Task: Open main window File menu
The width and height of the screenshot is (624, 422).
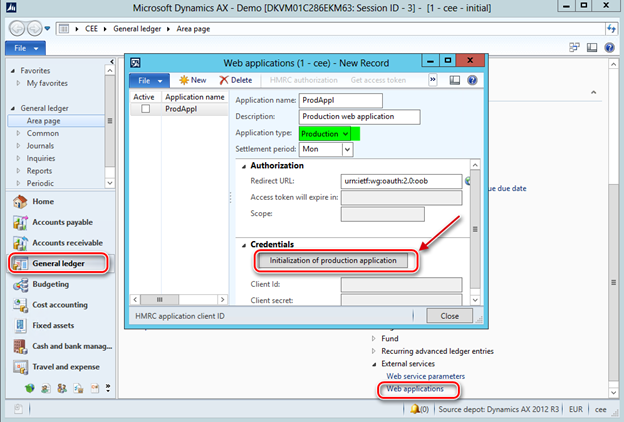Action: click(x=25, y=48)
